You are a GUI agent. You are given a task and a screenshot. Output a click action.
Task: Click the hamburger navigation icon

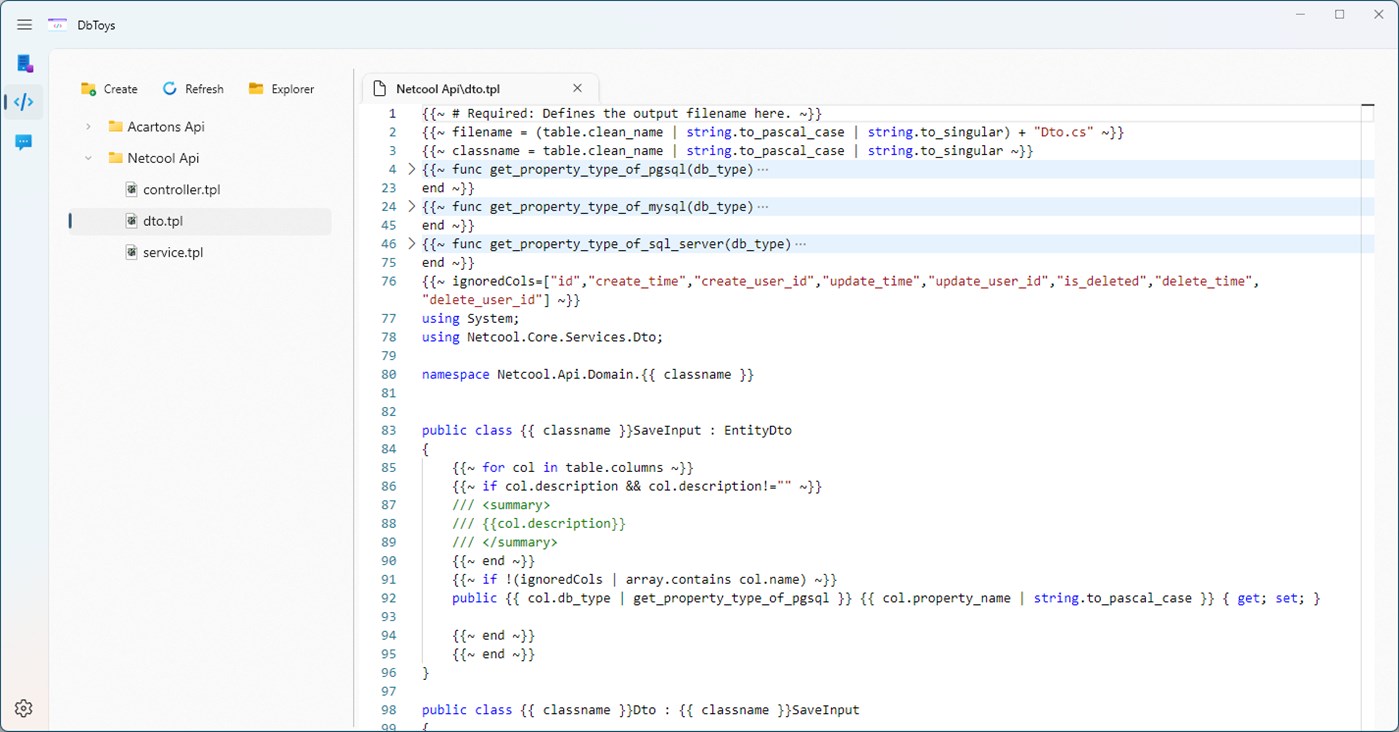pos(24,24)
